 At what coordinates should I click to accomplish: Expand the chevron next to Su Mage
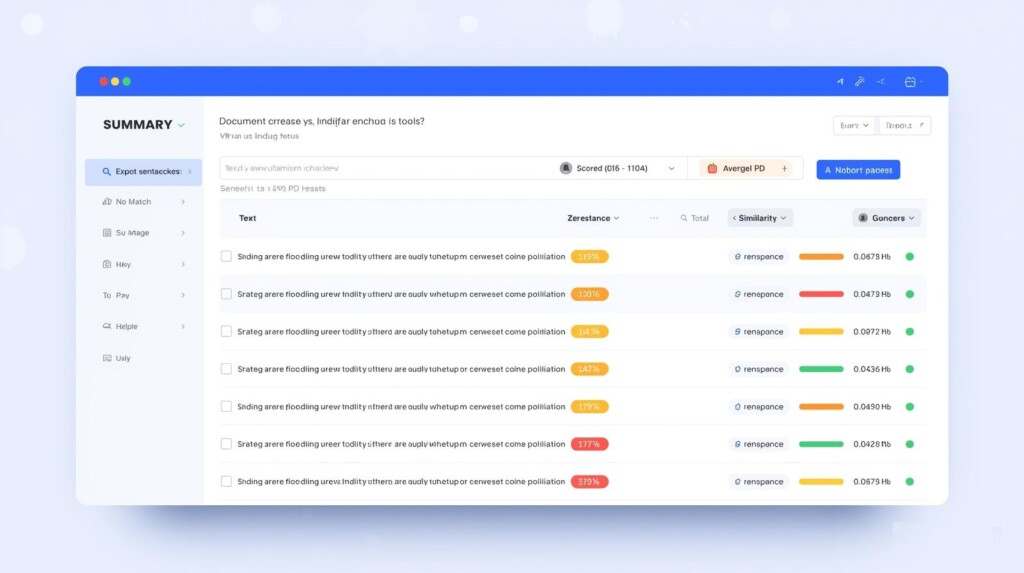(x=183, y=233)
